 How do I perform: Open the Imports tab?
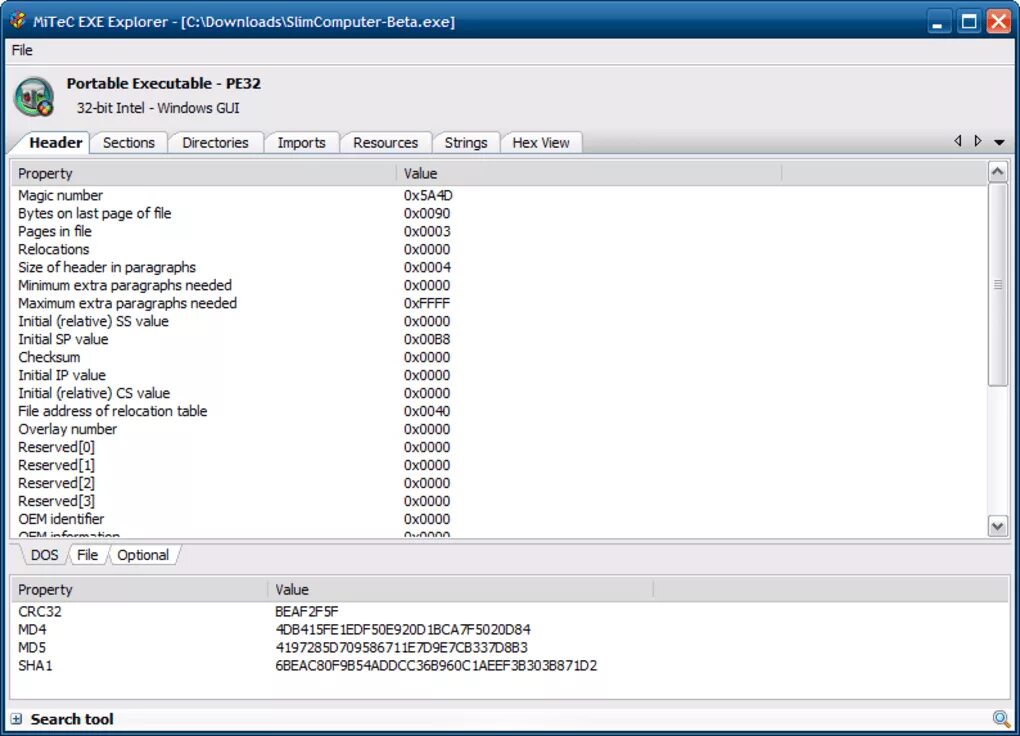tap(301, 143)
